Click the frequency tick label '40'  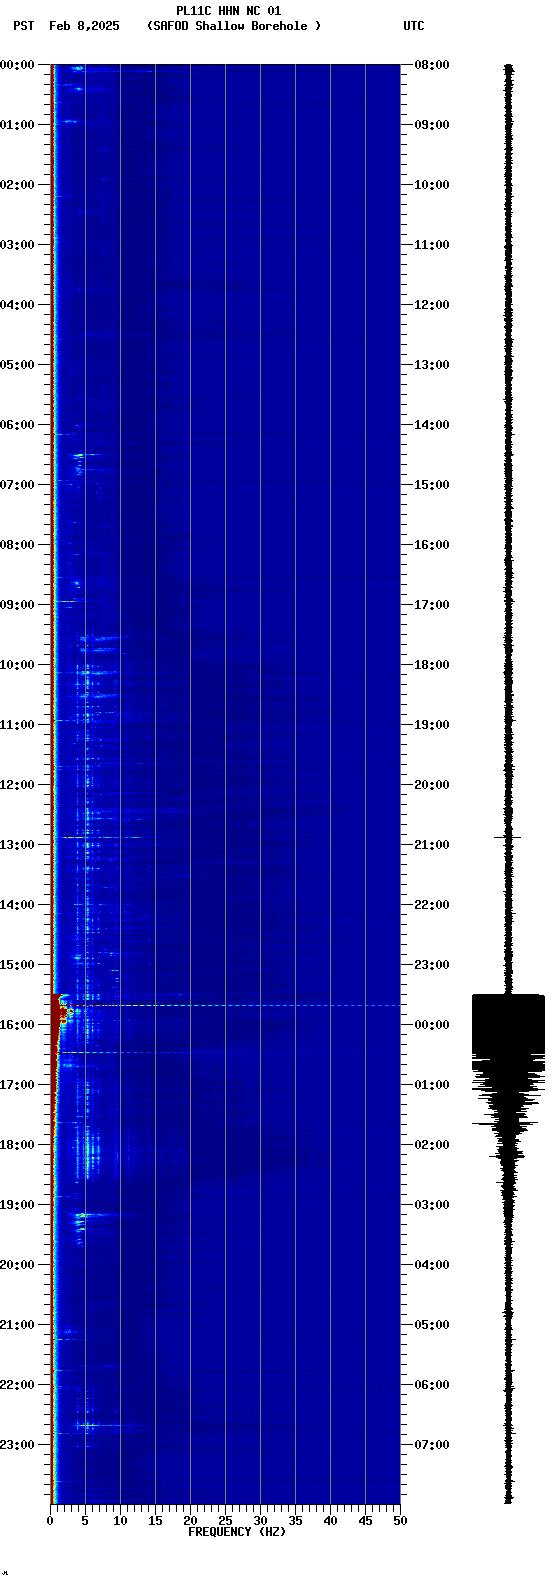tap(330, 1521)
